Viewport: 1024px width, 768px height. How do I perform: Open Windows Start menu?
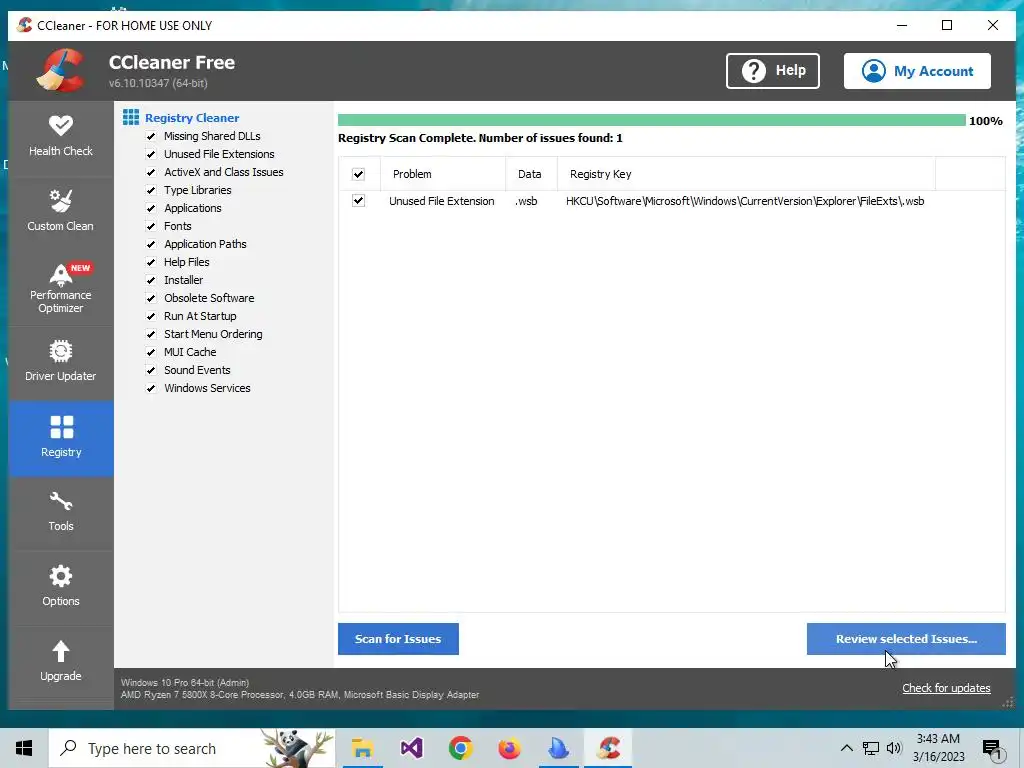coord(24,748)
